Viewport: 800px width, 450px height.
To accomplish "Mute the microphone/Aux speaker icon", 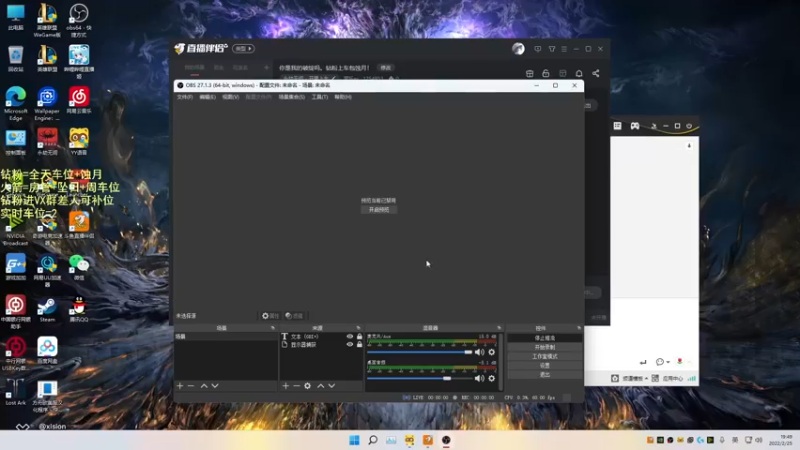I will (x=480, y=352).
